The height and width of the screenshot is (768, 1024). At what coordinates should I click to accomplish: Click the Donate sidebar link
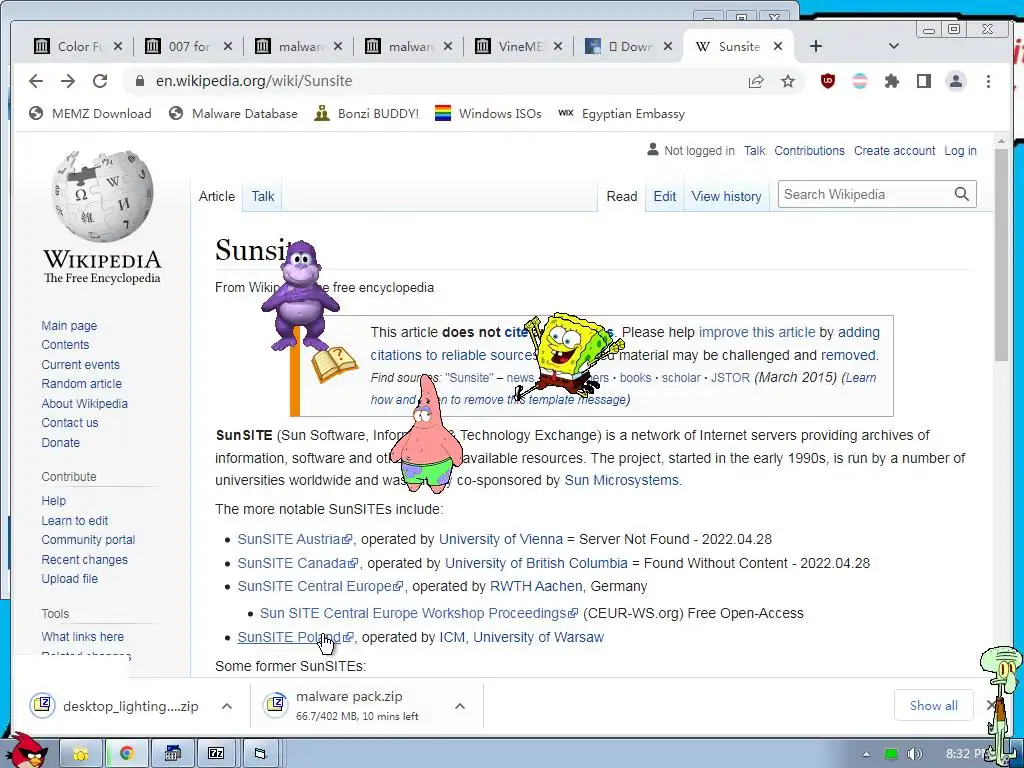pos(61,442)
